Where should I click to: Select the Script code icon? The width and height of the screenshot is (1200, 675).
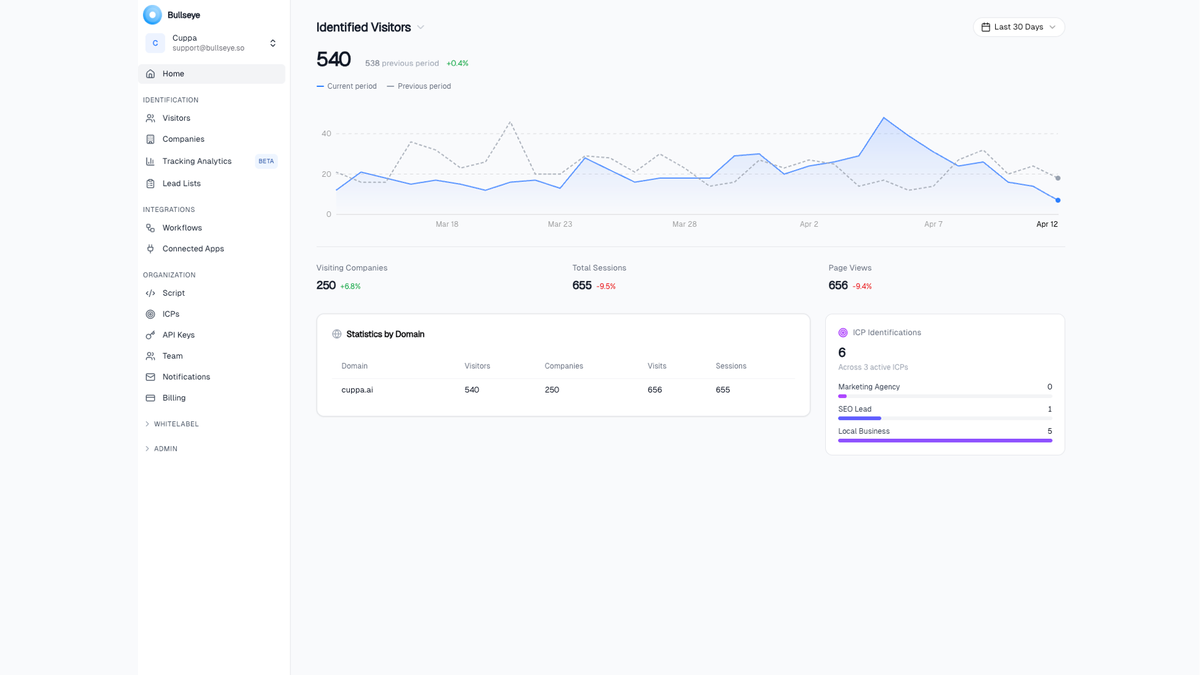click(x=150, y=292)
